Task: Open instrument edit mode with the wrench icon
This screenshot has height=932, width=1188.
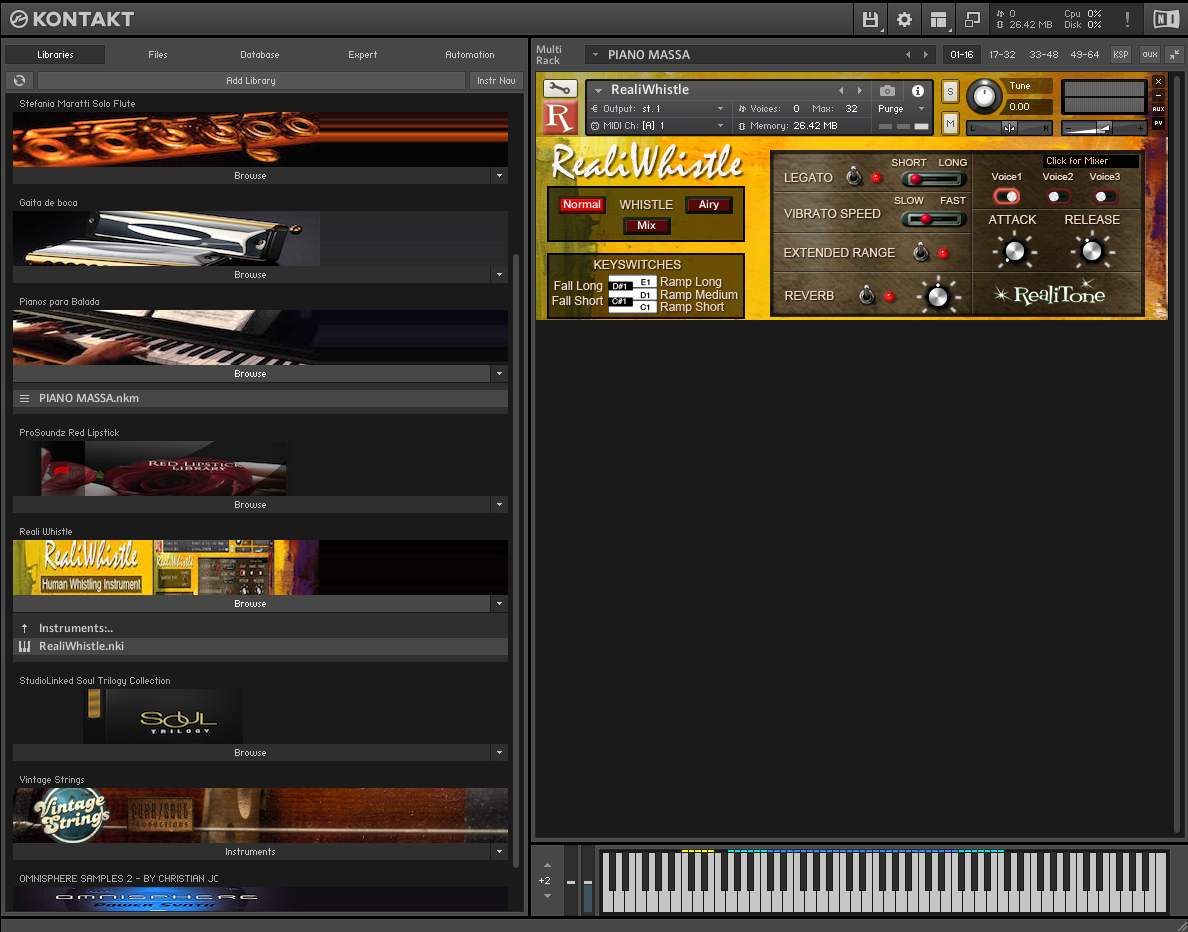Action: tap(560, 89)
